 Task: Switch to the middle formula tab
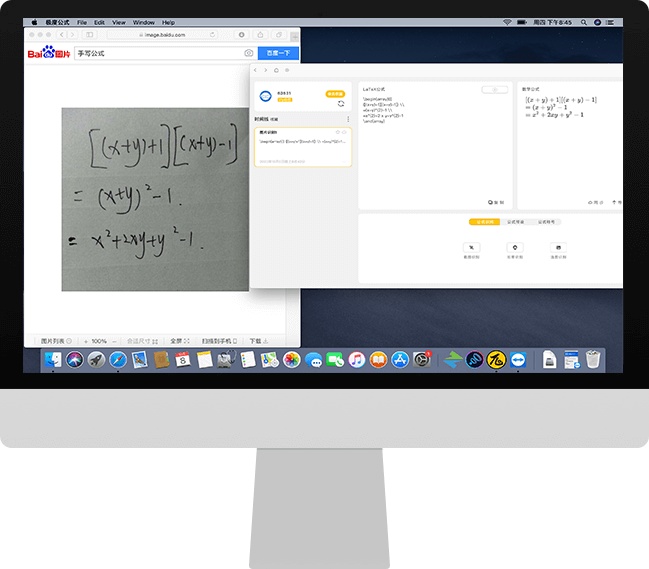(x=515, y=222)
